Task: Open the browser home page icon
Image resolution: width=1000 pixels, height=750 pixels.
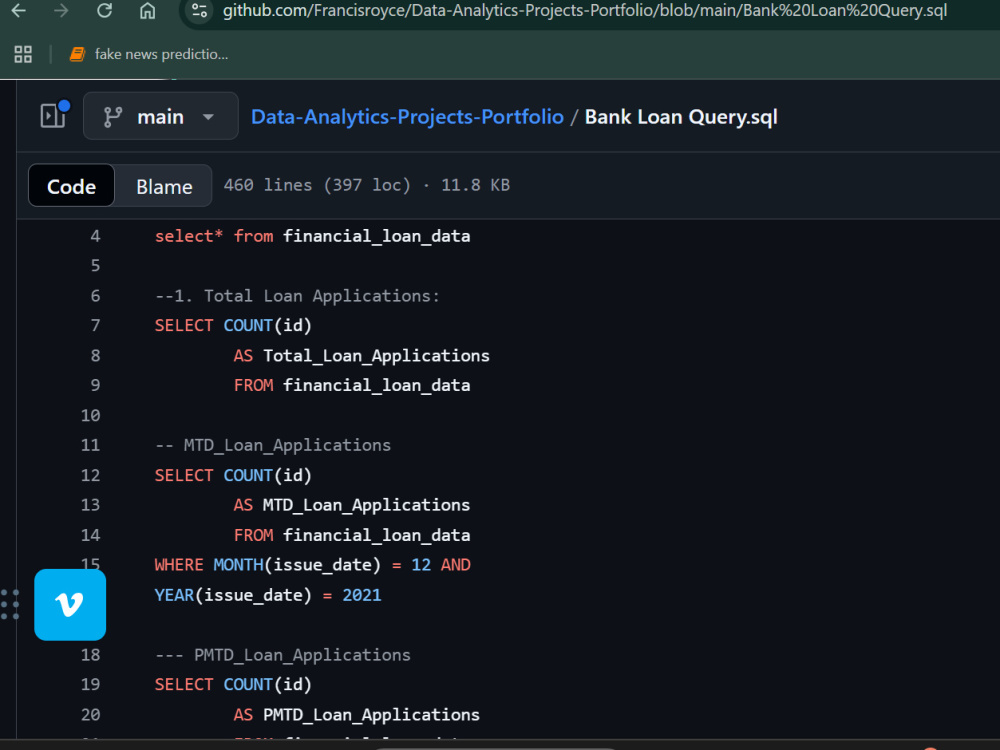Action: [145, 14]
